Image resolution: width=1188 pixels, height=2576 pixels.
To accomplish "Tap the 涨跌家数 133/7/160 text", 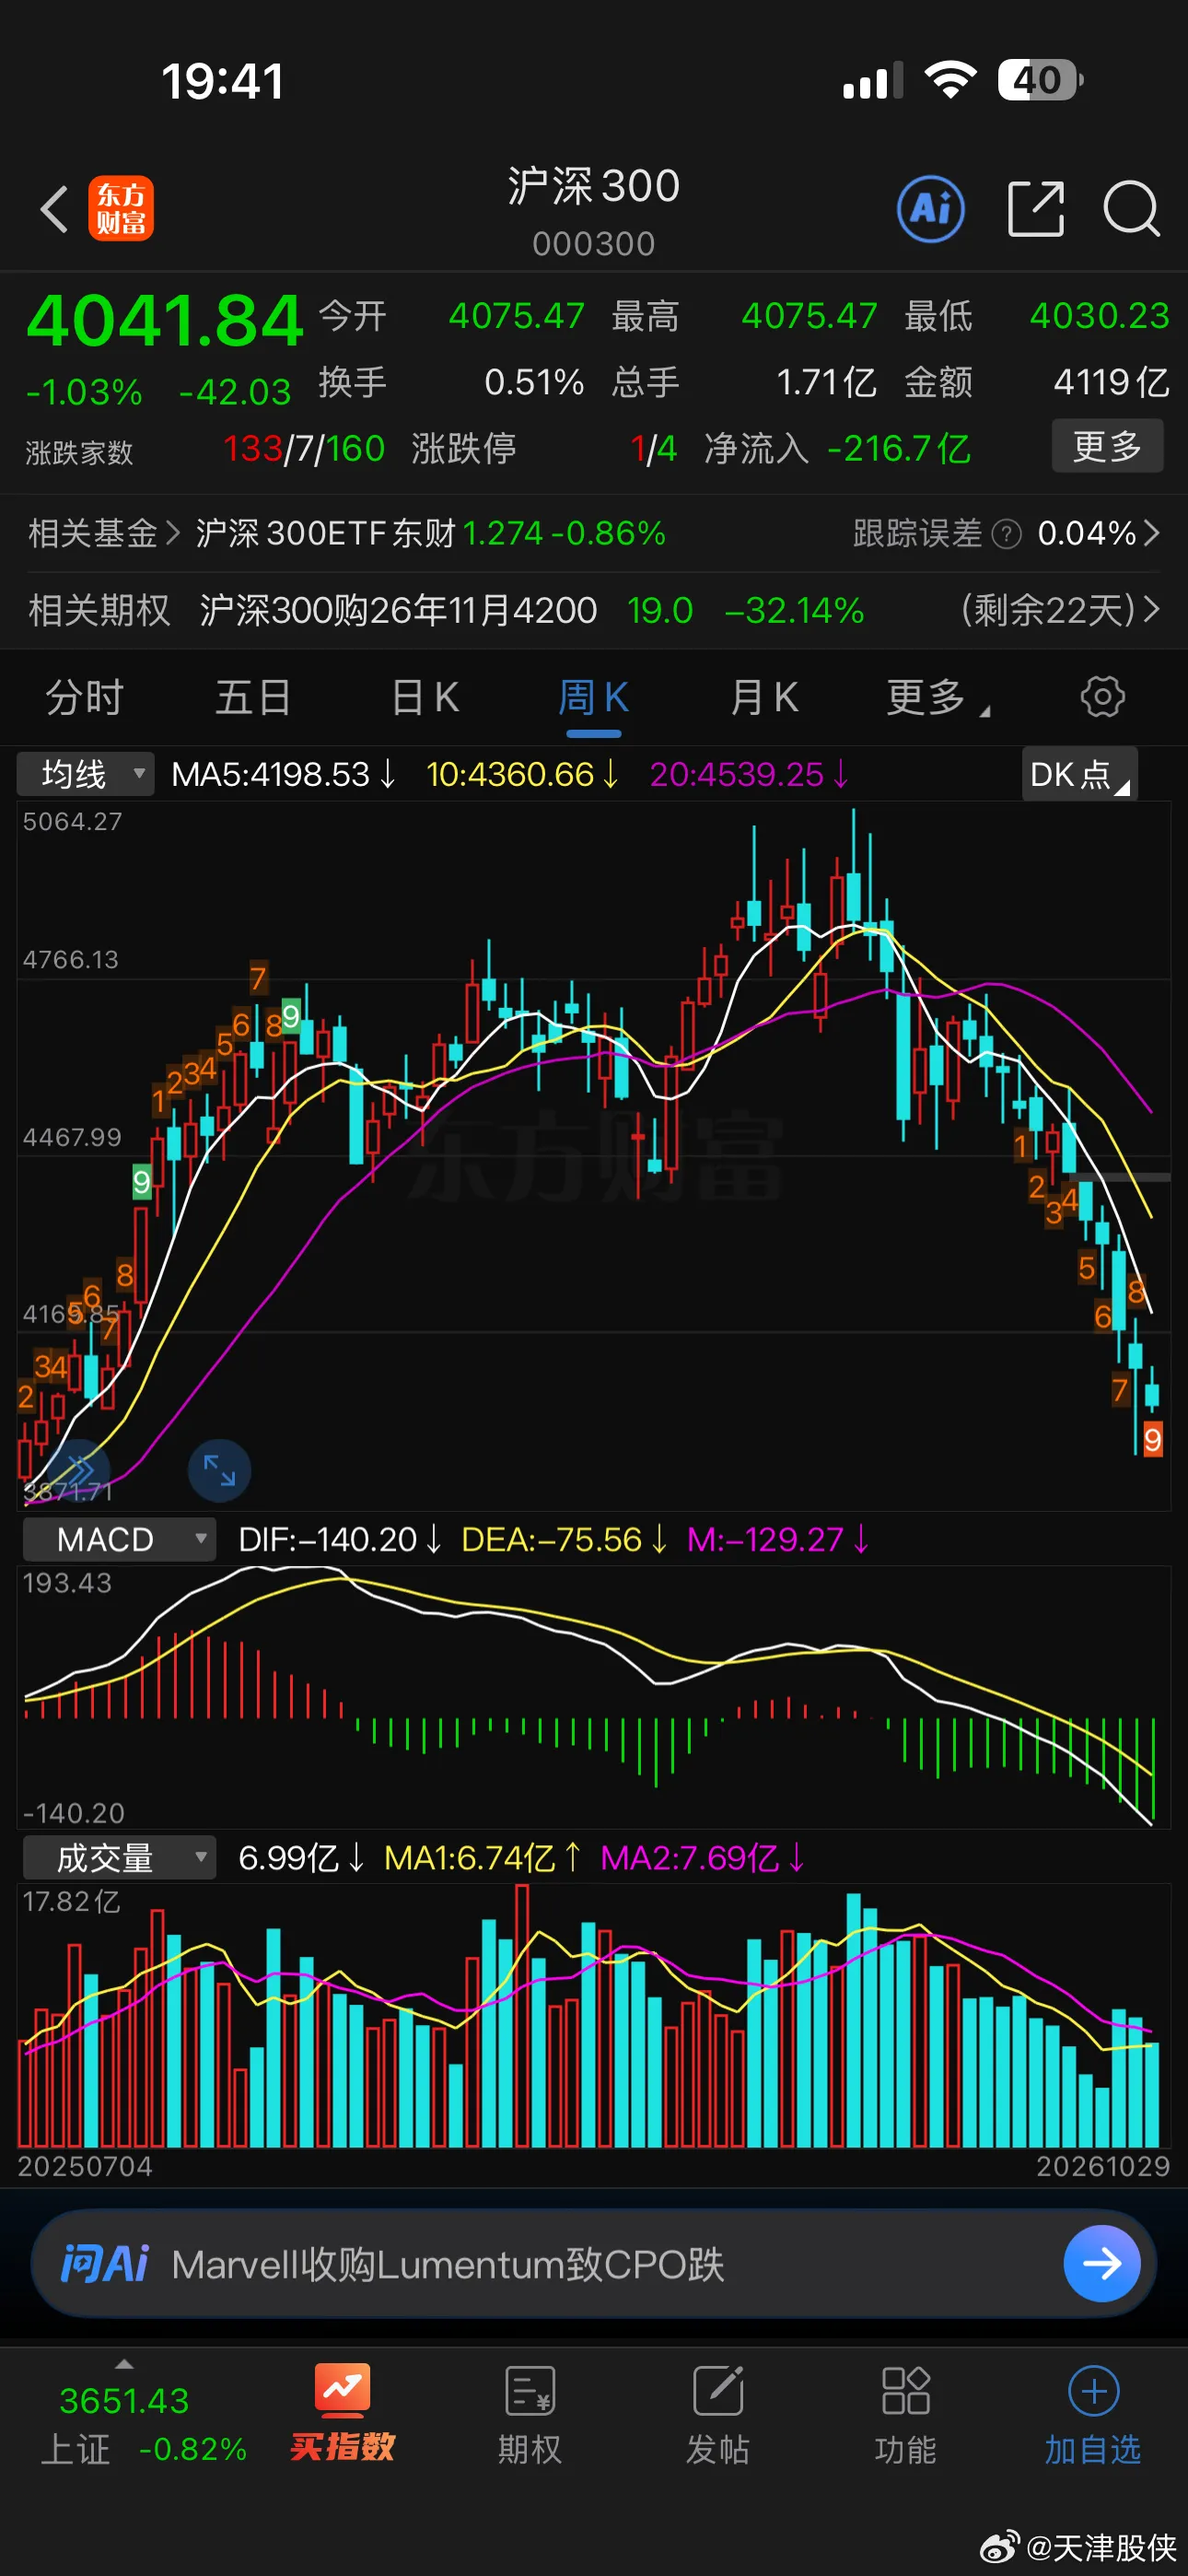I will [x=205, y=450].
